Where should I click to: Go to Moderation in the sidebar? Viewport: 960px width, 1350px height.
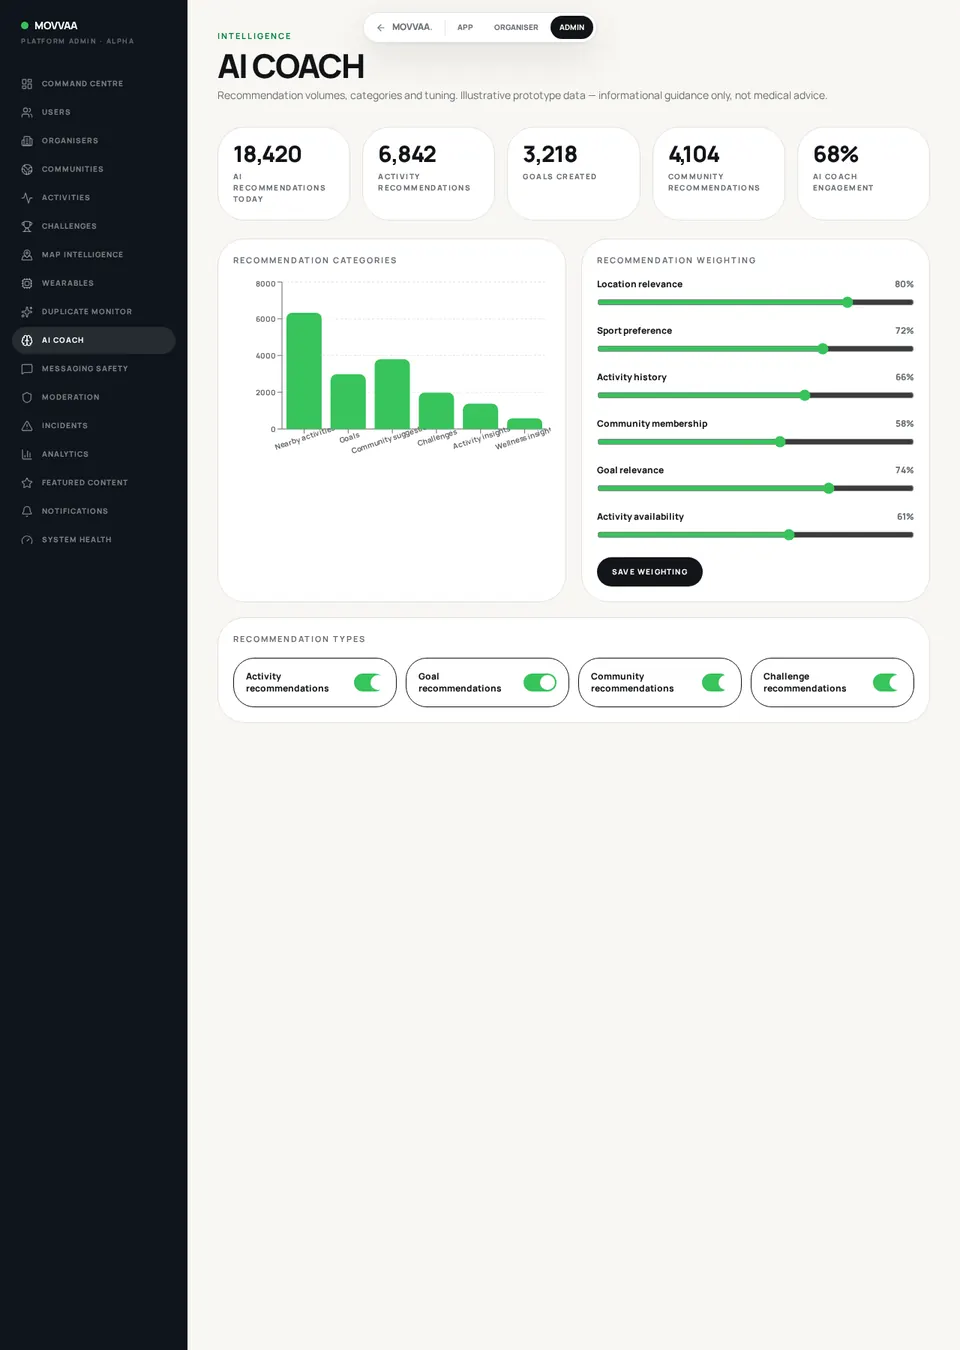[x=94, y=397]
